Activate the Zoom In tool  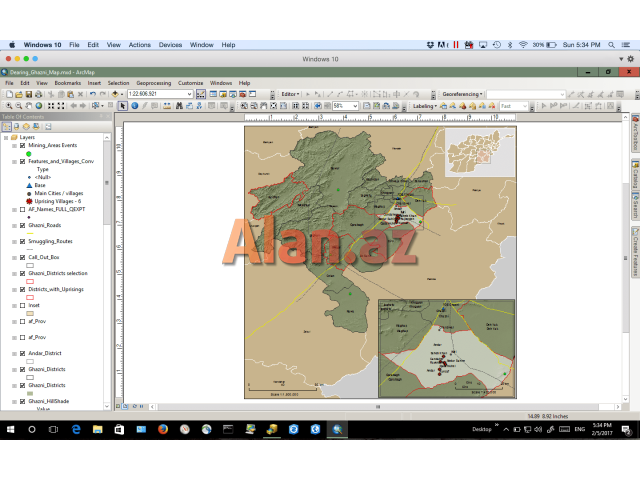click(x=7, y=106)
